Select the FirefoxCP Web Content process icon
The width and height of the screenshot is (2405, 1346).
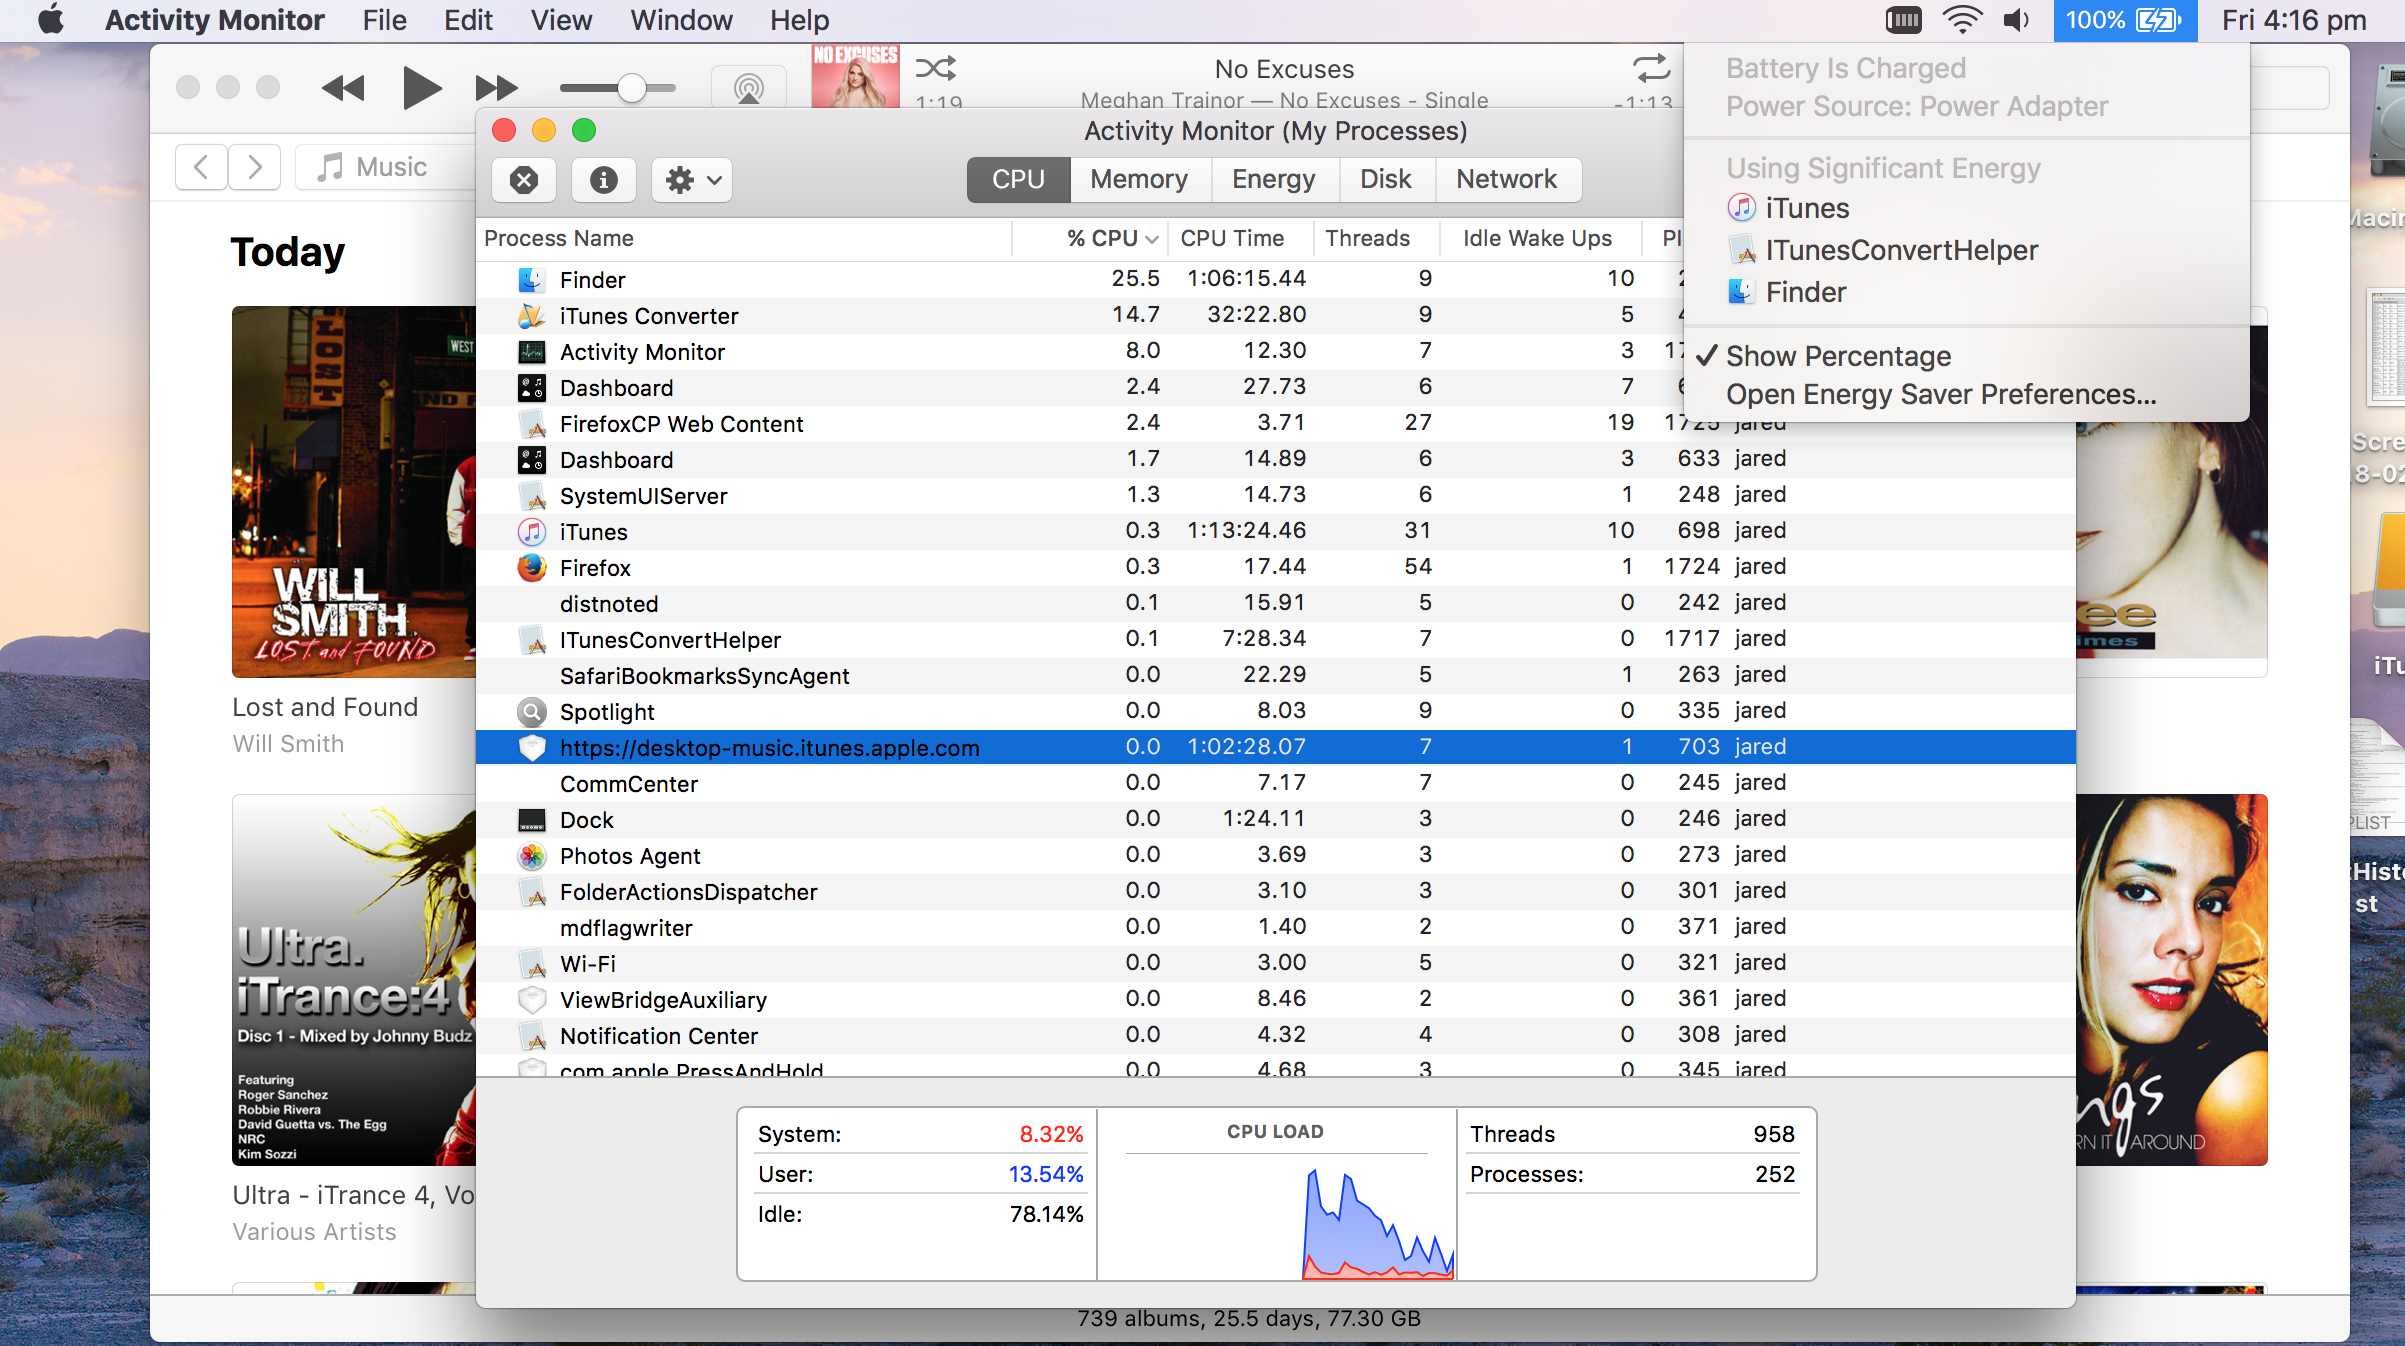pyautogui.click(x=531, y=424)
